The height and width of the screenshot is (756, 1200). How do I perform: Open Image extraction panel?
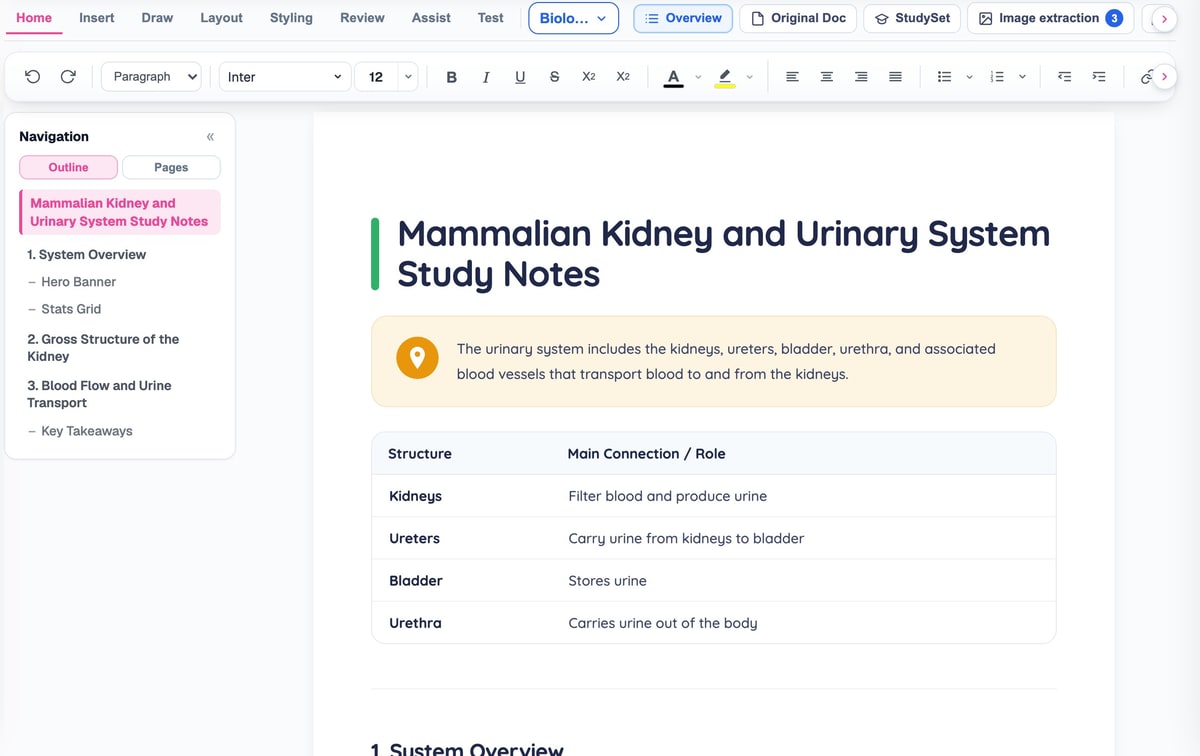pos(1050,18)
